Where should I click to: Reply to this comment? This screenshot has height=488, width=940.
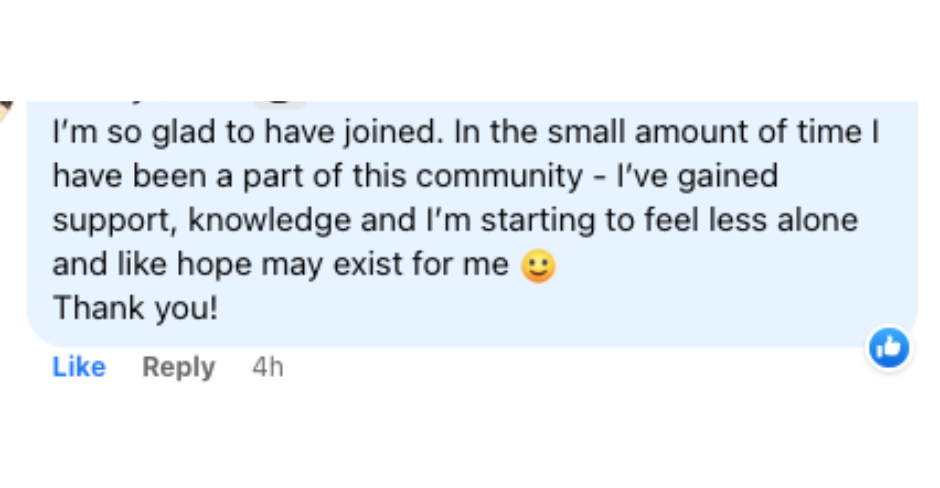tap(178, 367)
